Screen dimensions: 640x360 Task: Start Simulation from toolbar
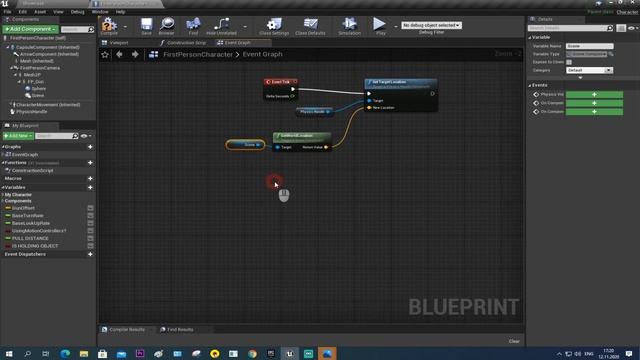tap(349, 26)
